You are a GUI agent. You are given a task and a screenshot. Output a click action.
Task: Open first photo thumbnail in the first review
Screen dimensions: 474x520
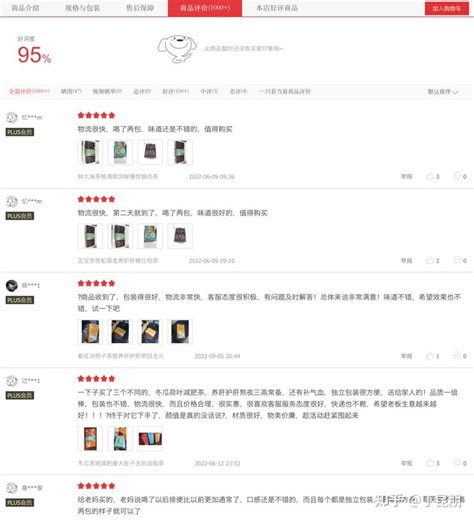click(x=90, y=152)
